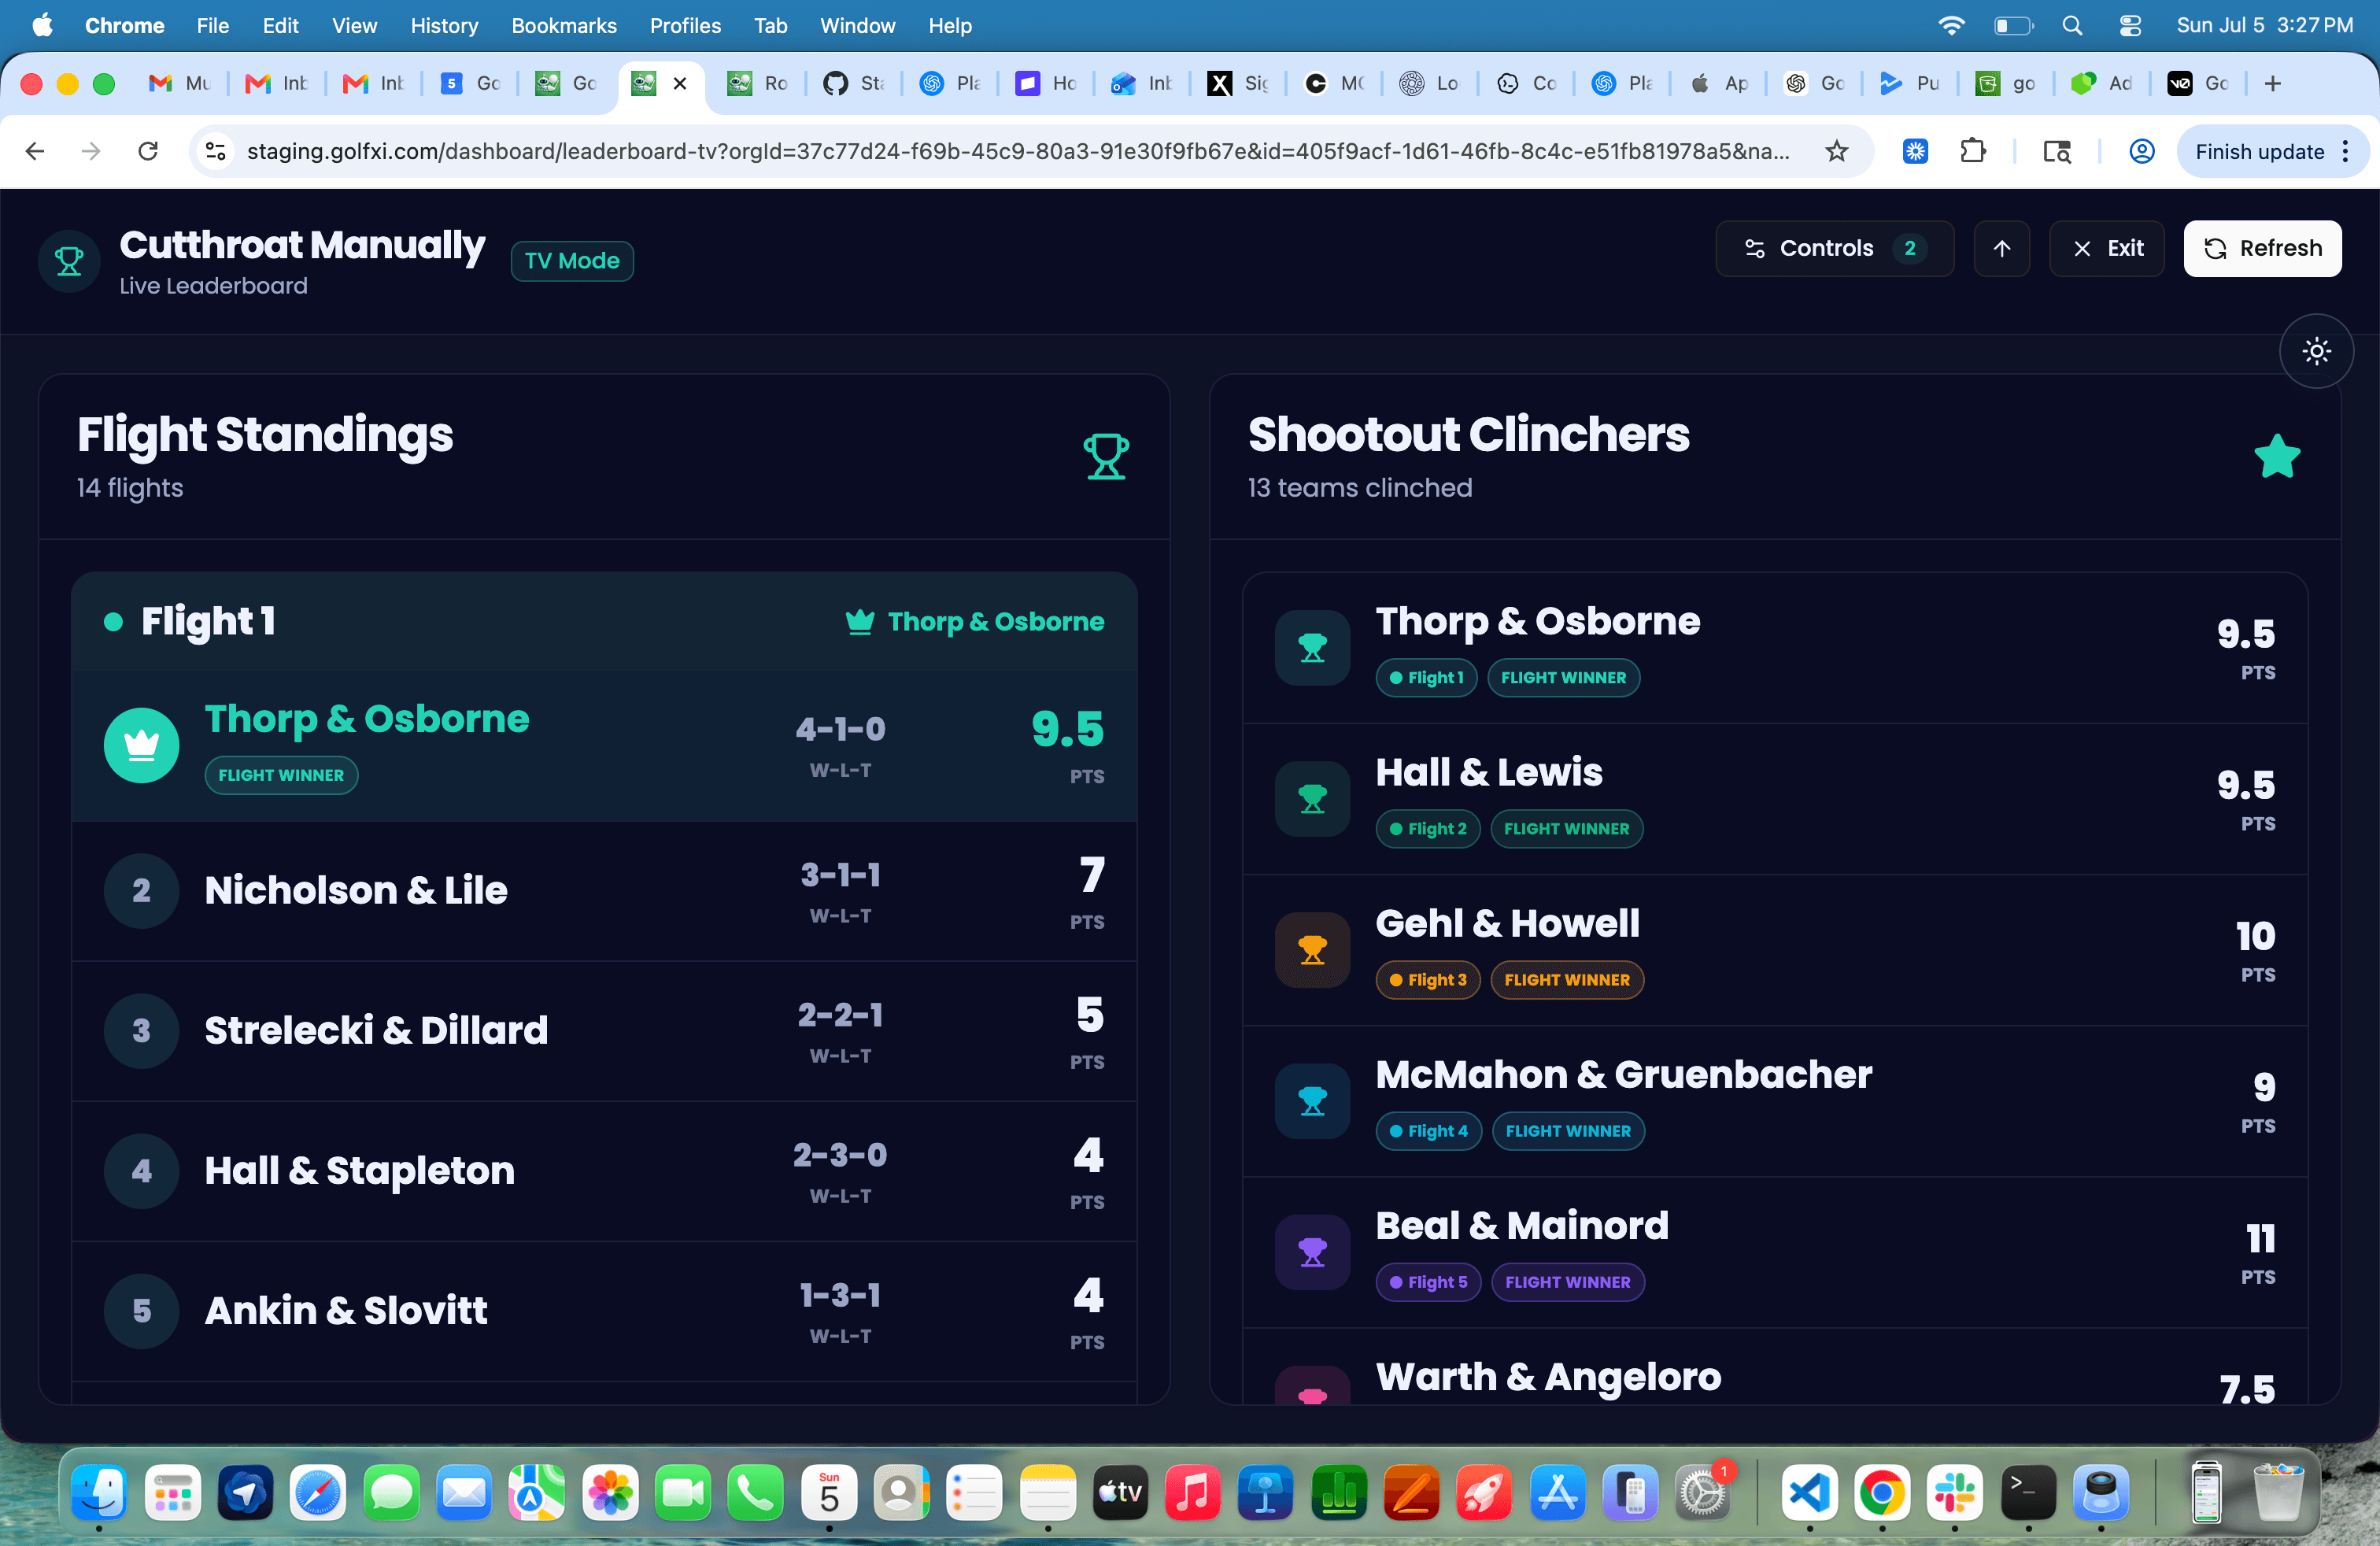Reload the page in Chrome
The image size is (2380, 1546).
tap(148, 151)
